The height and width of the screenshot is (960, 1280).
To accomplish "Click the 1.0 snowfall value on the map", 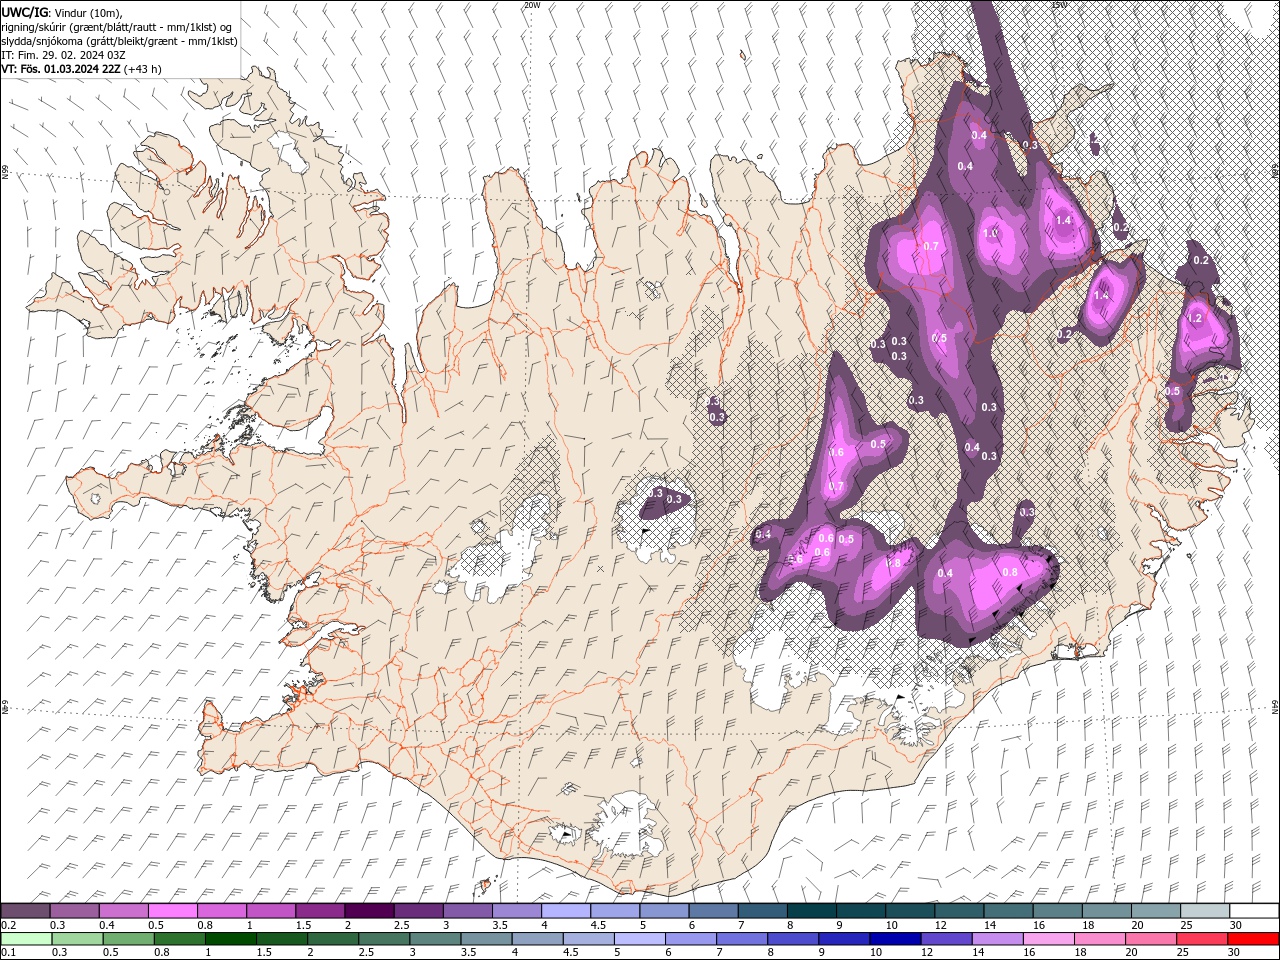I will click(x=991, y=233).
